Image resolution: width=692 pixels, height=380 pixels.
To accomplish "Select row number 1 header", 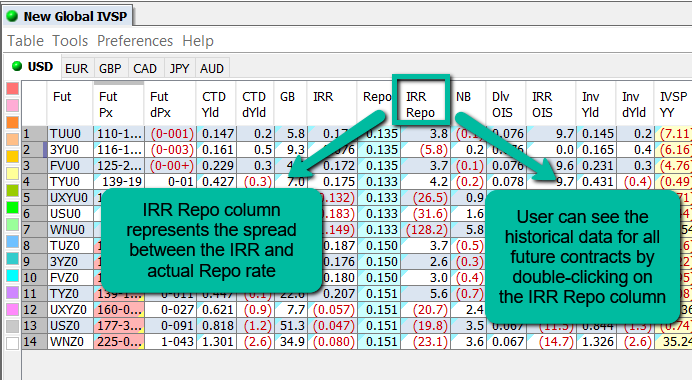I will 34,134.
